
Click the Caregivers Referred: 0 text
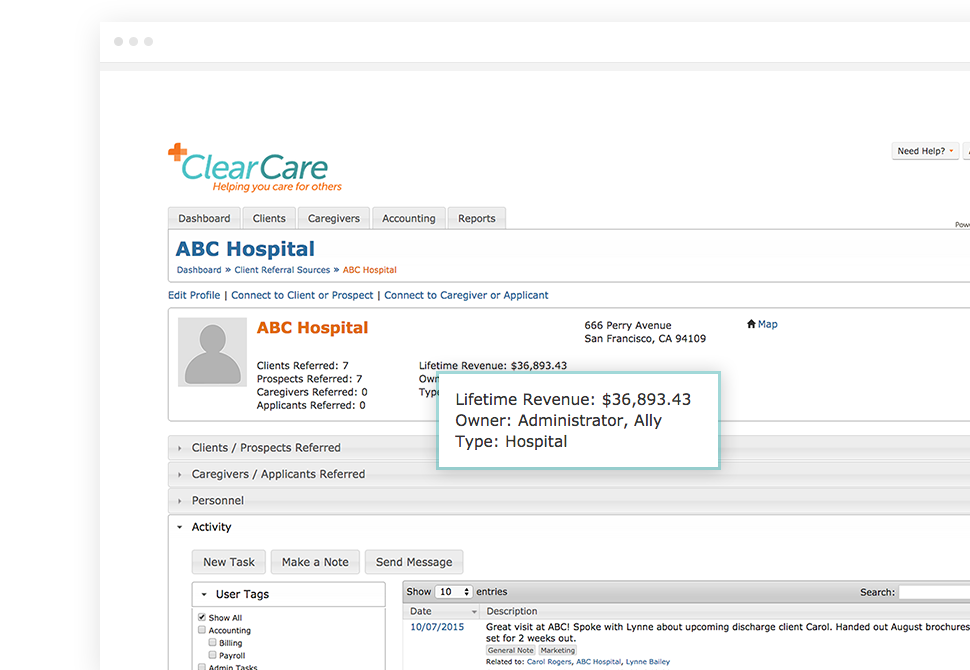tap(312, 392)
